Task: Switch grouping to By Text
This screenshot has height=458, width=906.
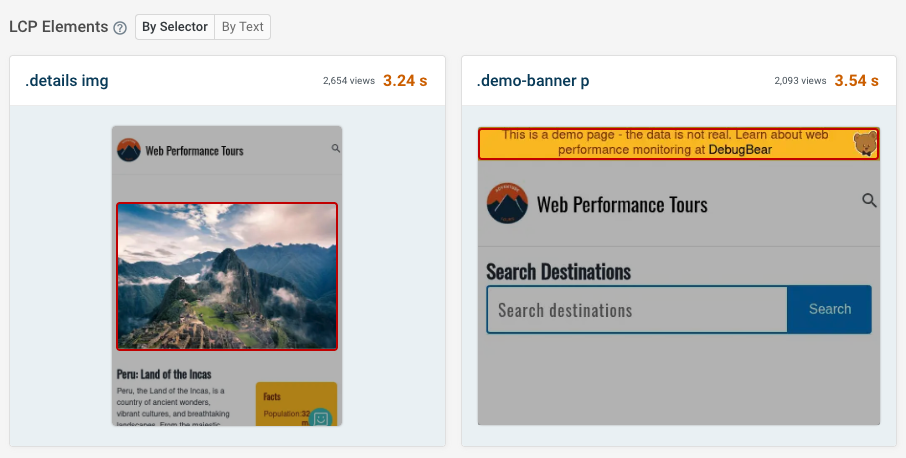Action: pyautogui.click(x=243, y=27)
